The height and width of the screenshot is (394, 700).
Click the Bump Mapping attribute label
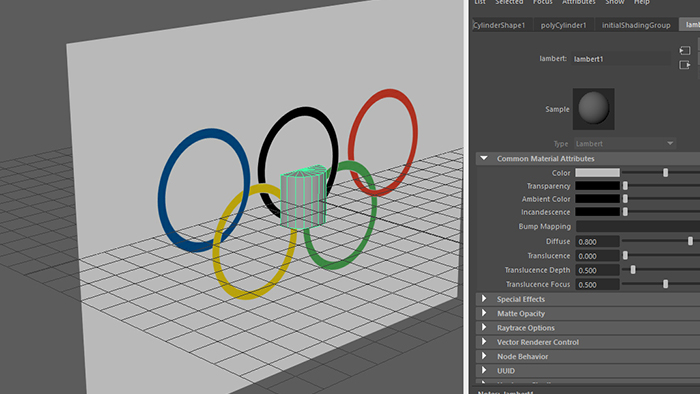(545, 227)
